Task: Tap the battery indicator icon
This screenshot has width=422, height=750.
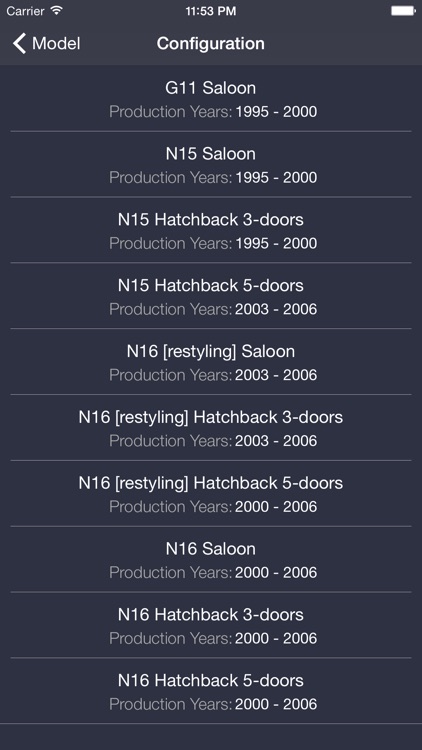Action: (x=403, y=11)
